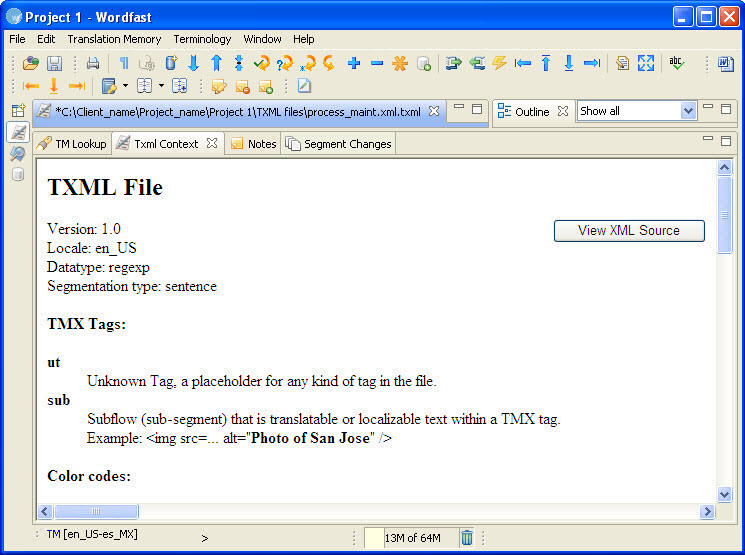Open the Terminology menu
Screen dimensions: 745x555
202,39
